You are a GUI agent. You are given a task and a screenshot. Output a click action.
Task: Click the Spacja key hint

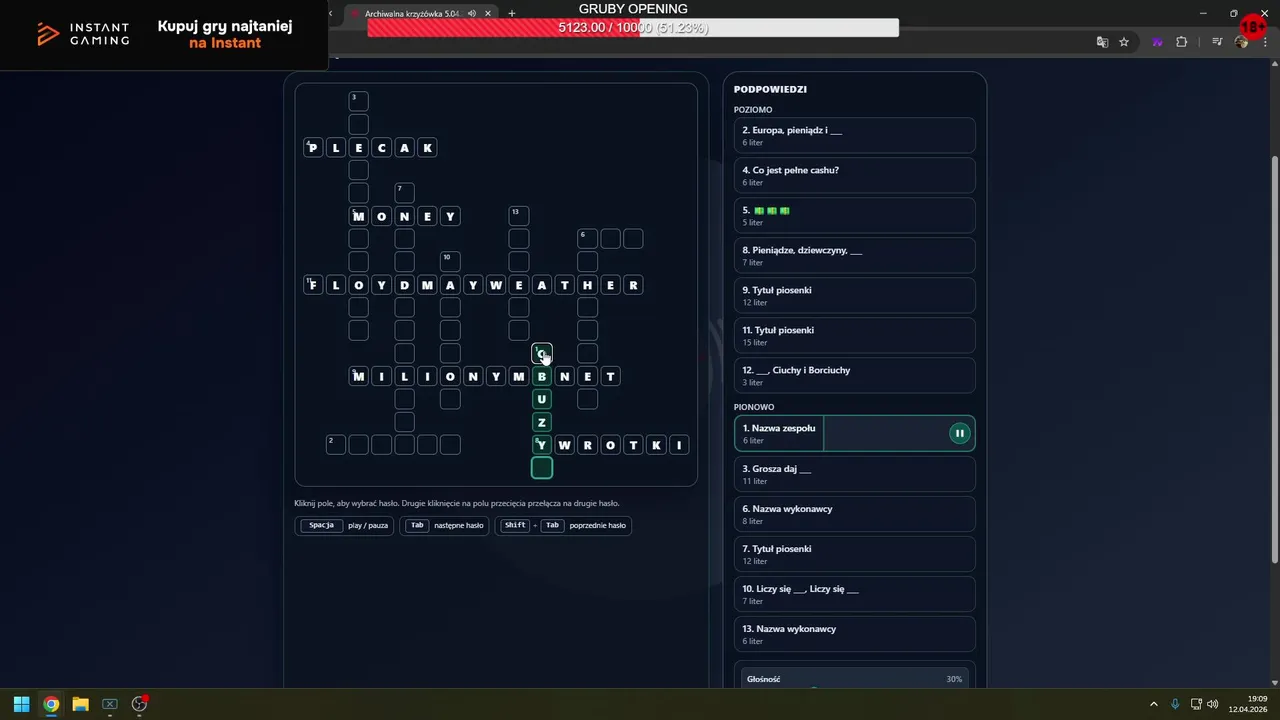click(322, 525)
